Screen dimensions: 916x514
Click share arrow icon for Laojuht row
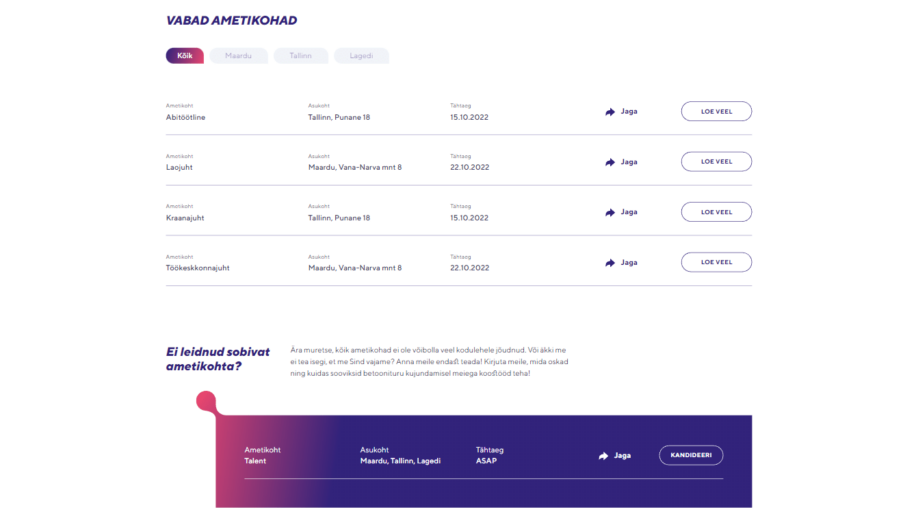pos(610,162)
